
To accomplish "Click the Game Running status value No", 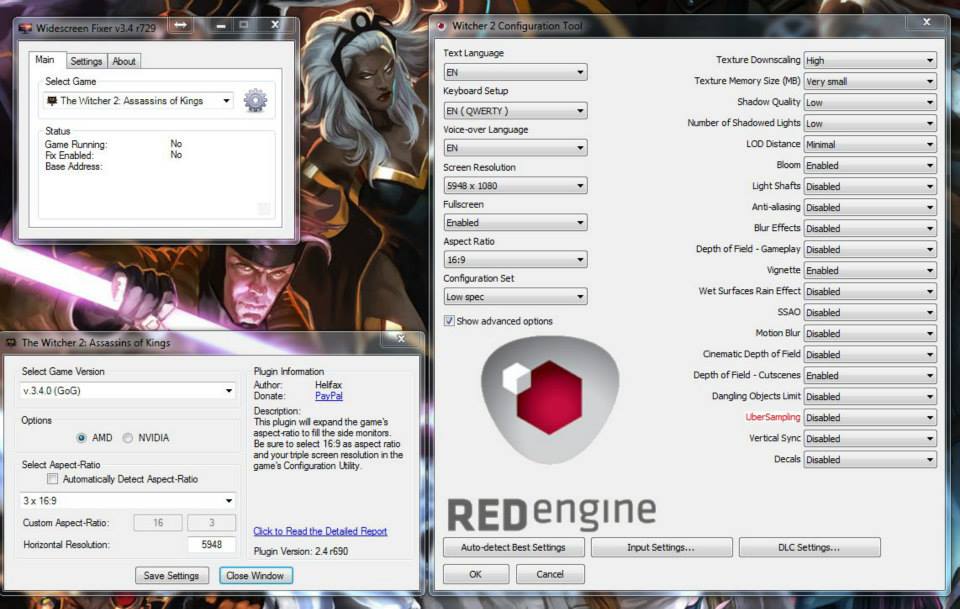I will (176, 144).
